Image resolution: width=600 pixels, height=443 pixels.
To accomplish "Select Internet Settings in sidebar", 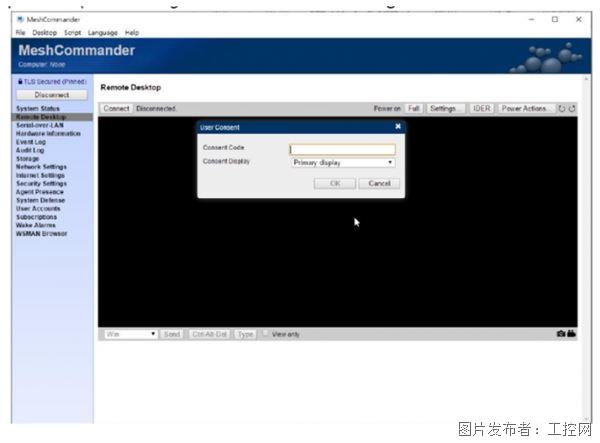I will pyautogui.click(x=40, y=175).
